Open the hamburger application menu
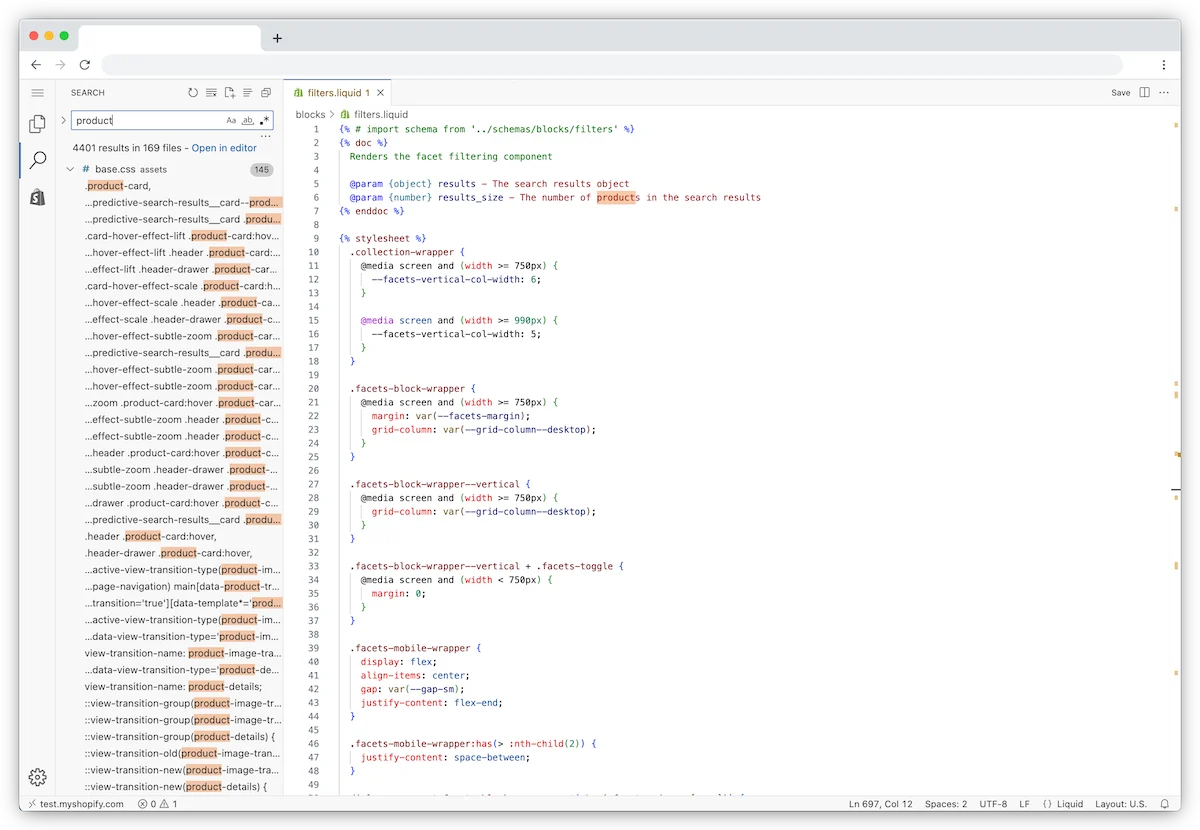The height and width of the screenshot is (830, 1200). tap(37, 93)
